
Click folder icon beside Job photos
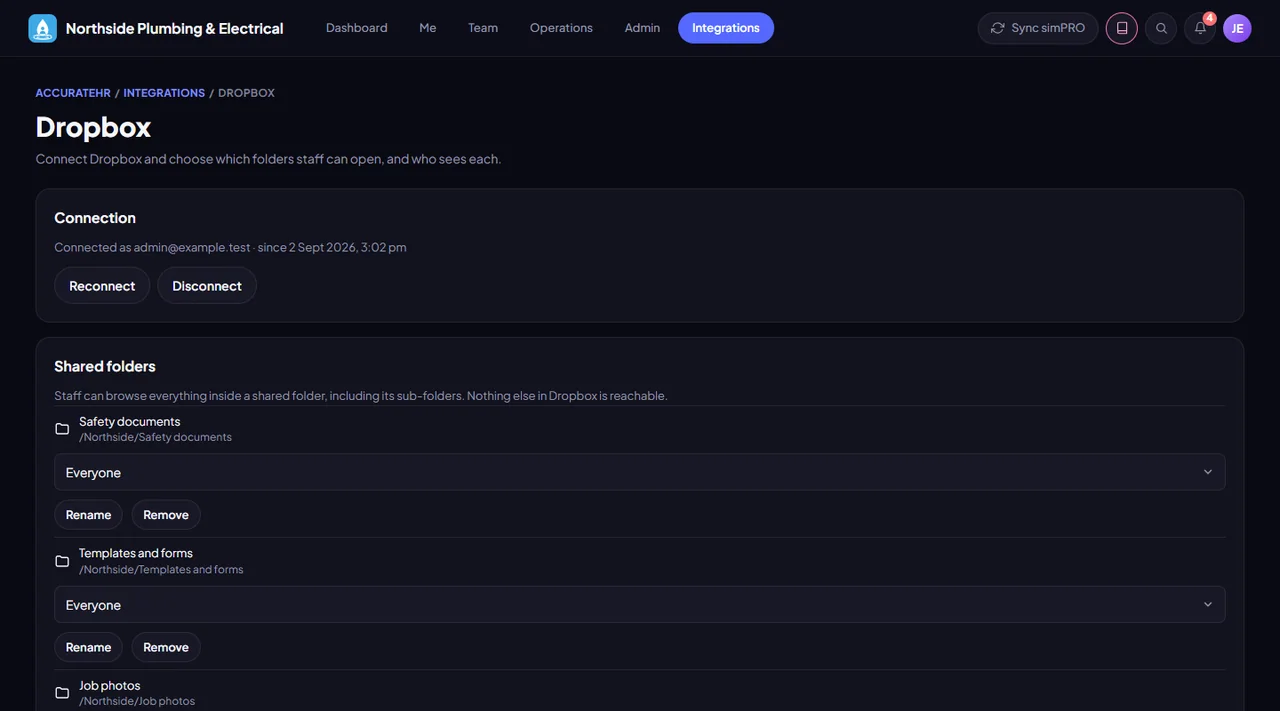(x=62, y=693)
